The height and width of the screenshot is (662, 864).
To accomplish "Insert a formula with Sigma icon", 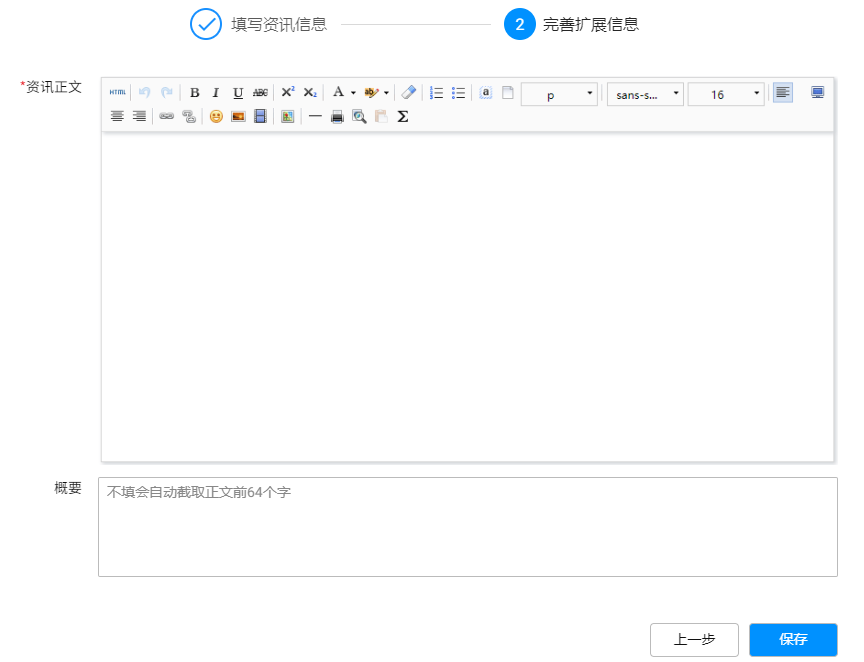I will [403, 116].
